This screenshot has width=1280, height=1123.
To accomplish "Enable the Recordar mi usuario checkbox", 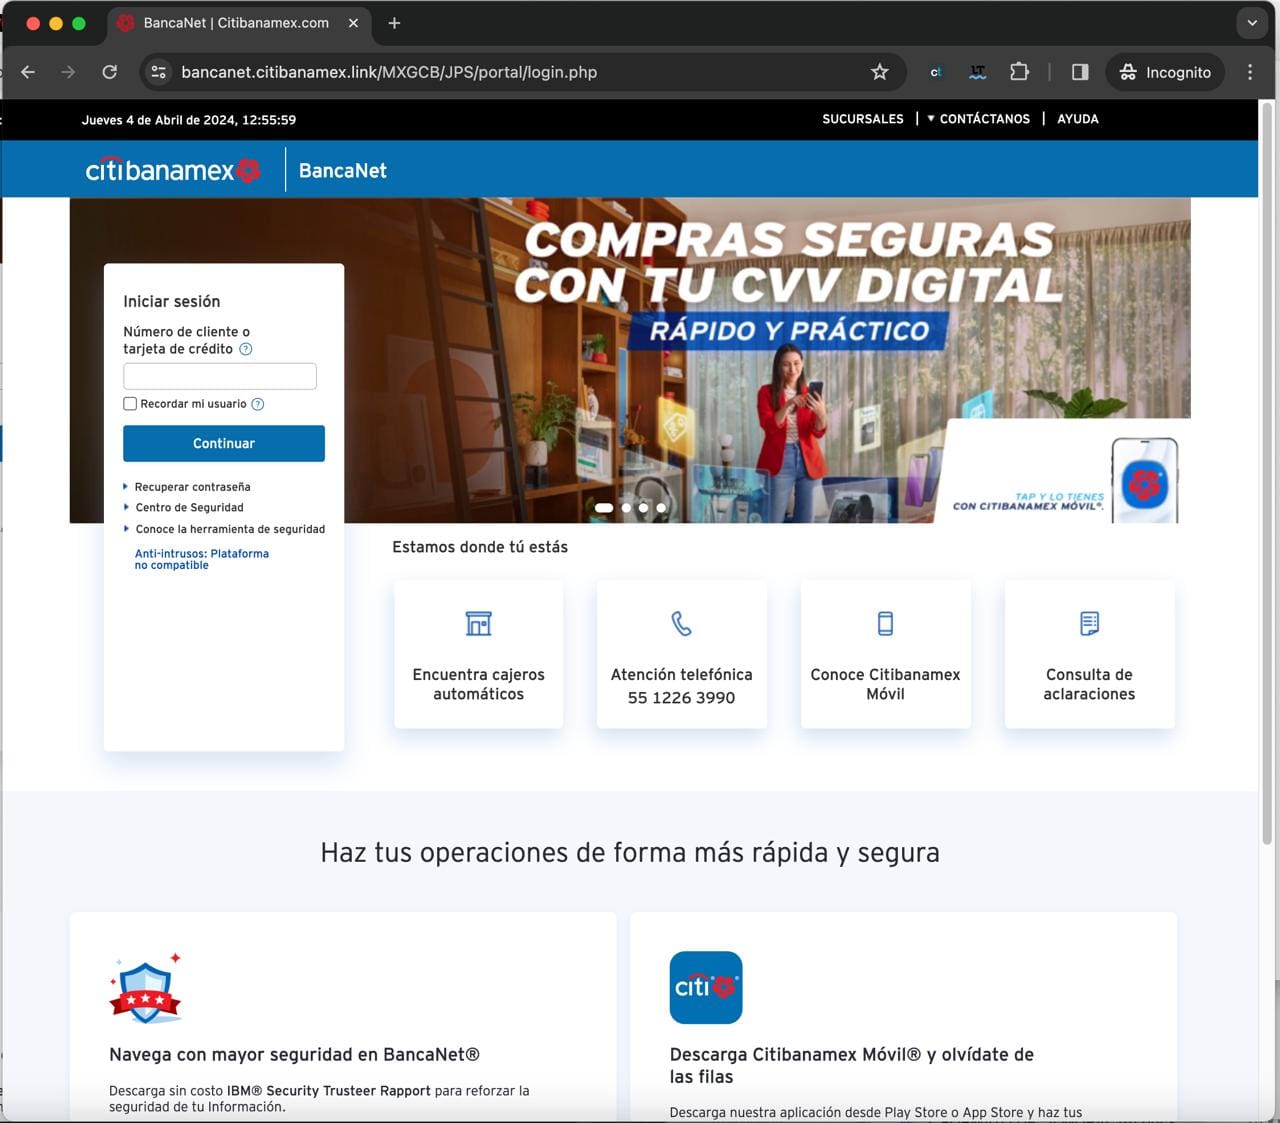I will coord(130,404).
